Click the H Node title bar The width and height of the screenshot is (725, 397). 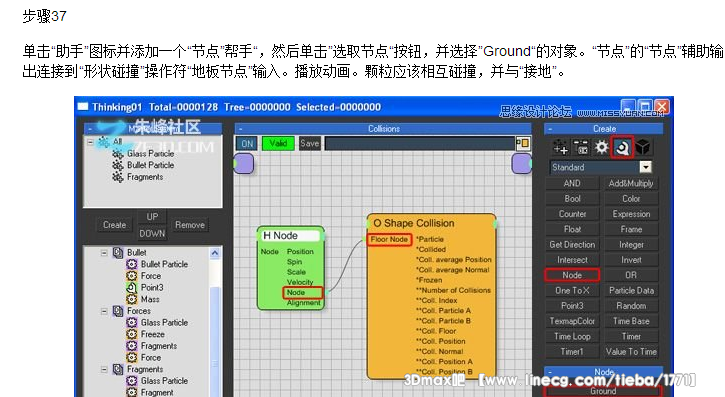(290, 236)
